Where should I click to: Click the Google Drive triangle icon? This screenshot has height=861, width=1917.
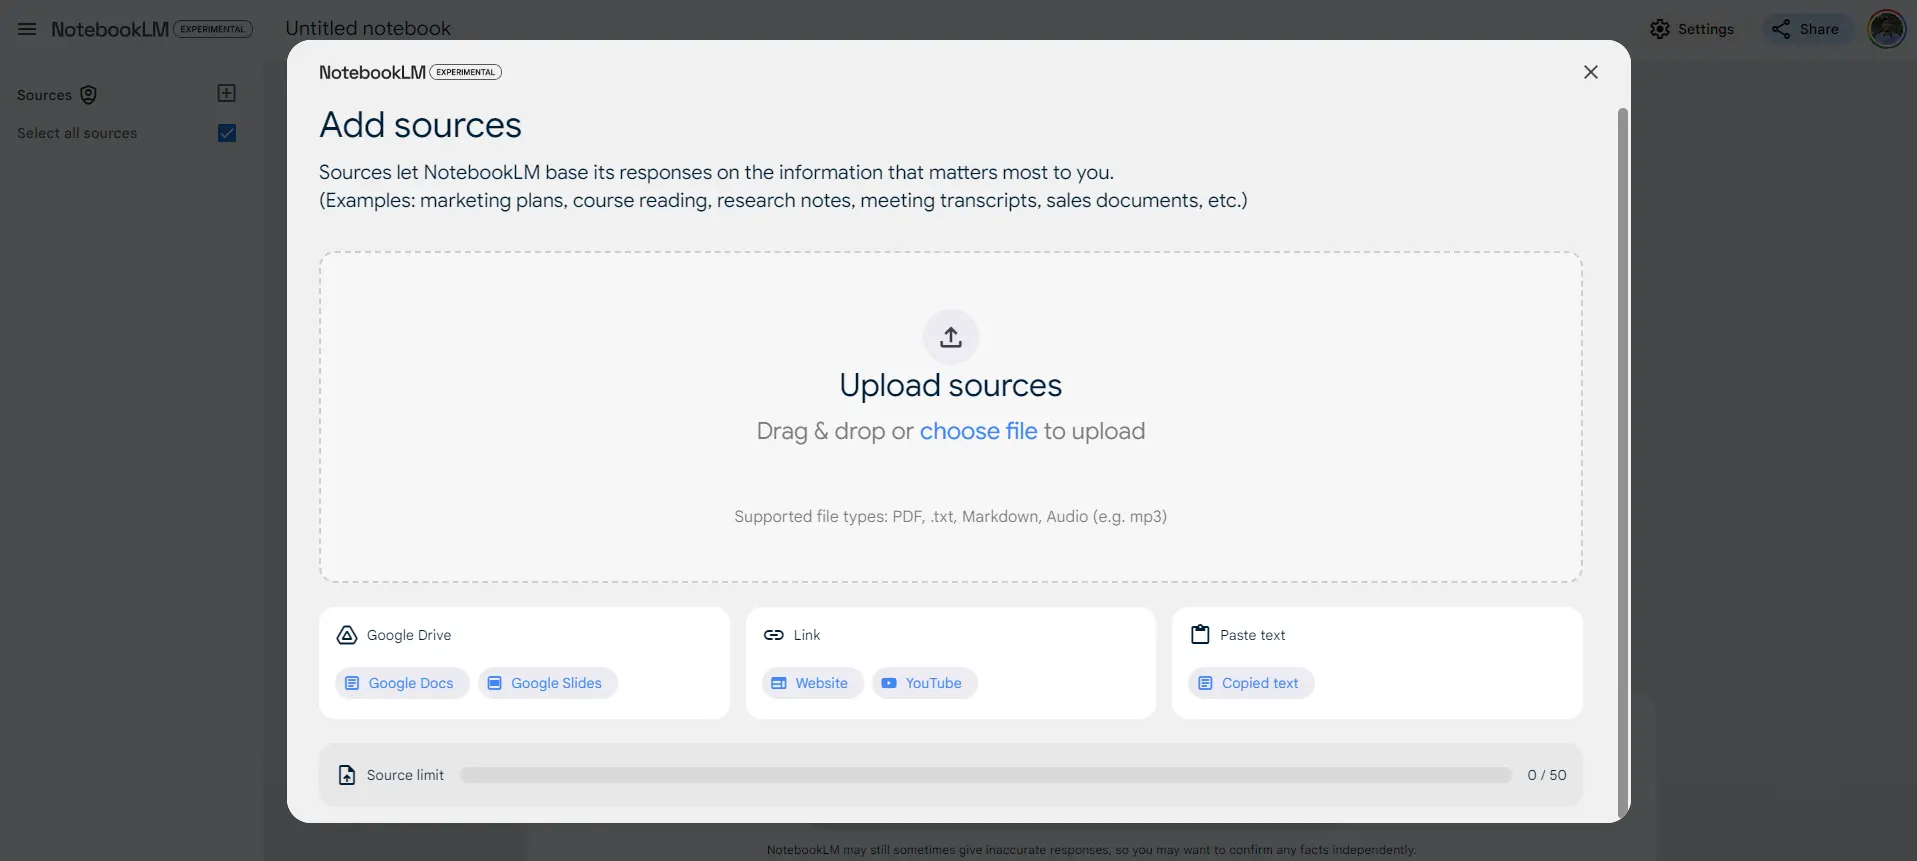pyautogui.click(x=347, y=635)
